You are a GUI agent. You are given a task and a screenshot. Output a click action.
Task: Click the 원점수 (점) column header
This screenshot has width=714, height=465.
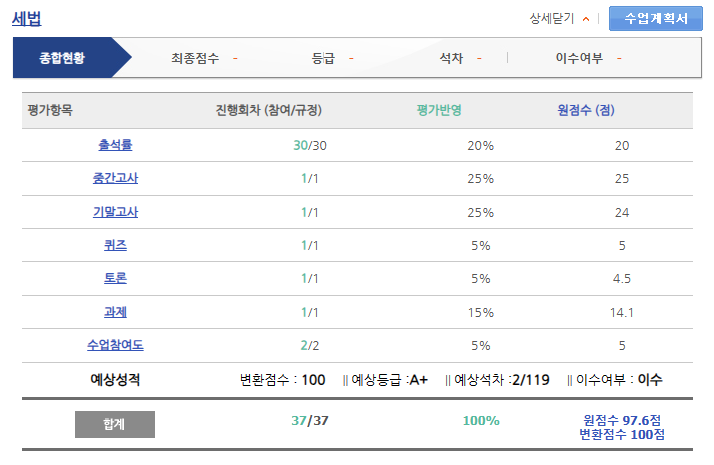(586, 110)
